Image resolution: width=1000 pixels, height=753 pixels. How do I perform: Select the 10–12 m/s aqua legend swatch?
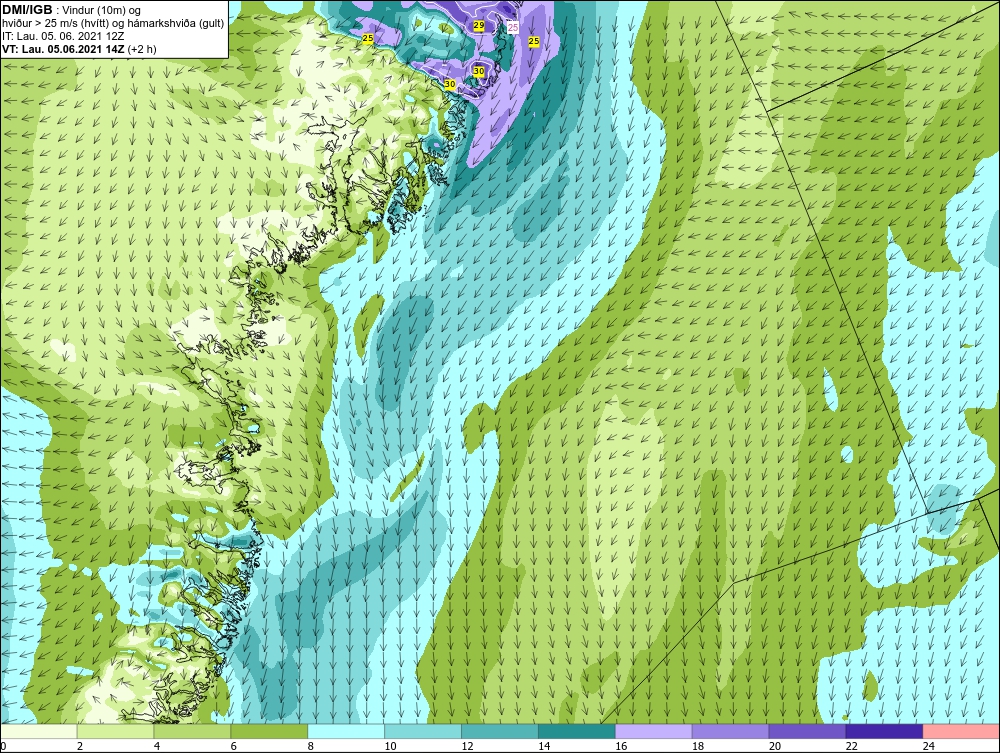(423, 731)
